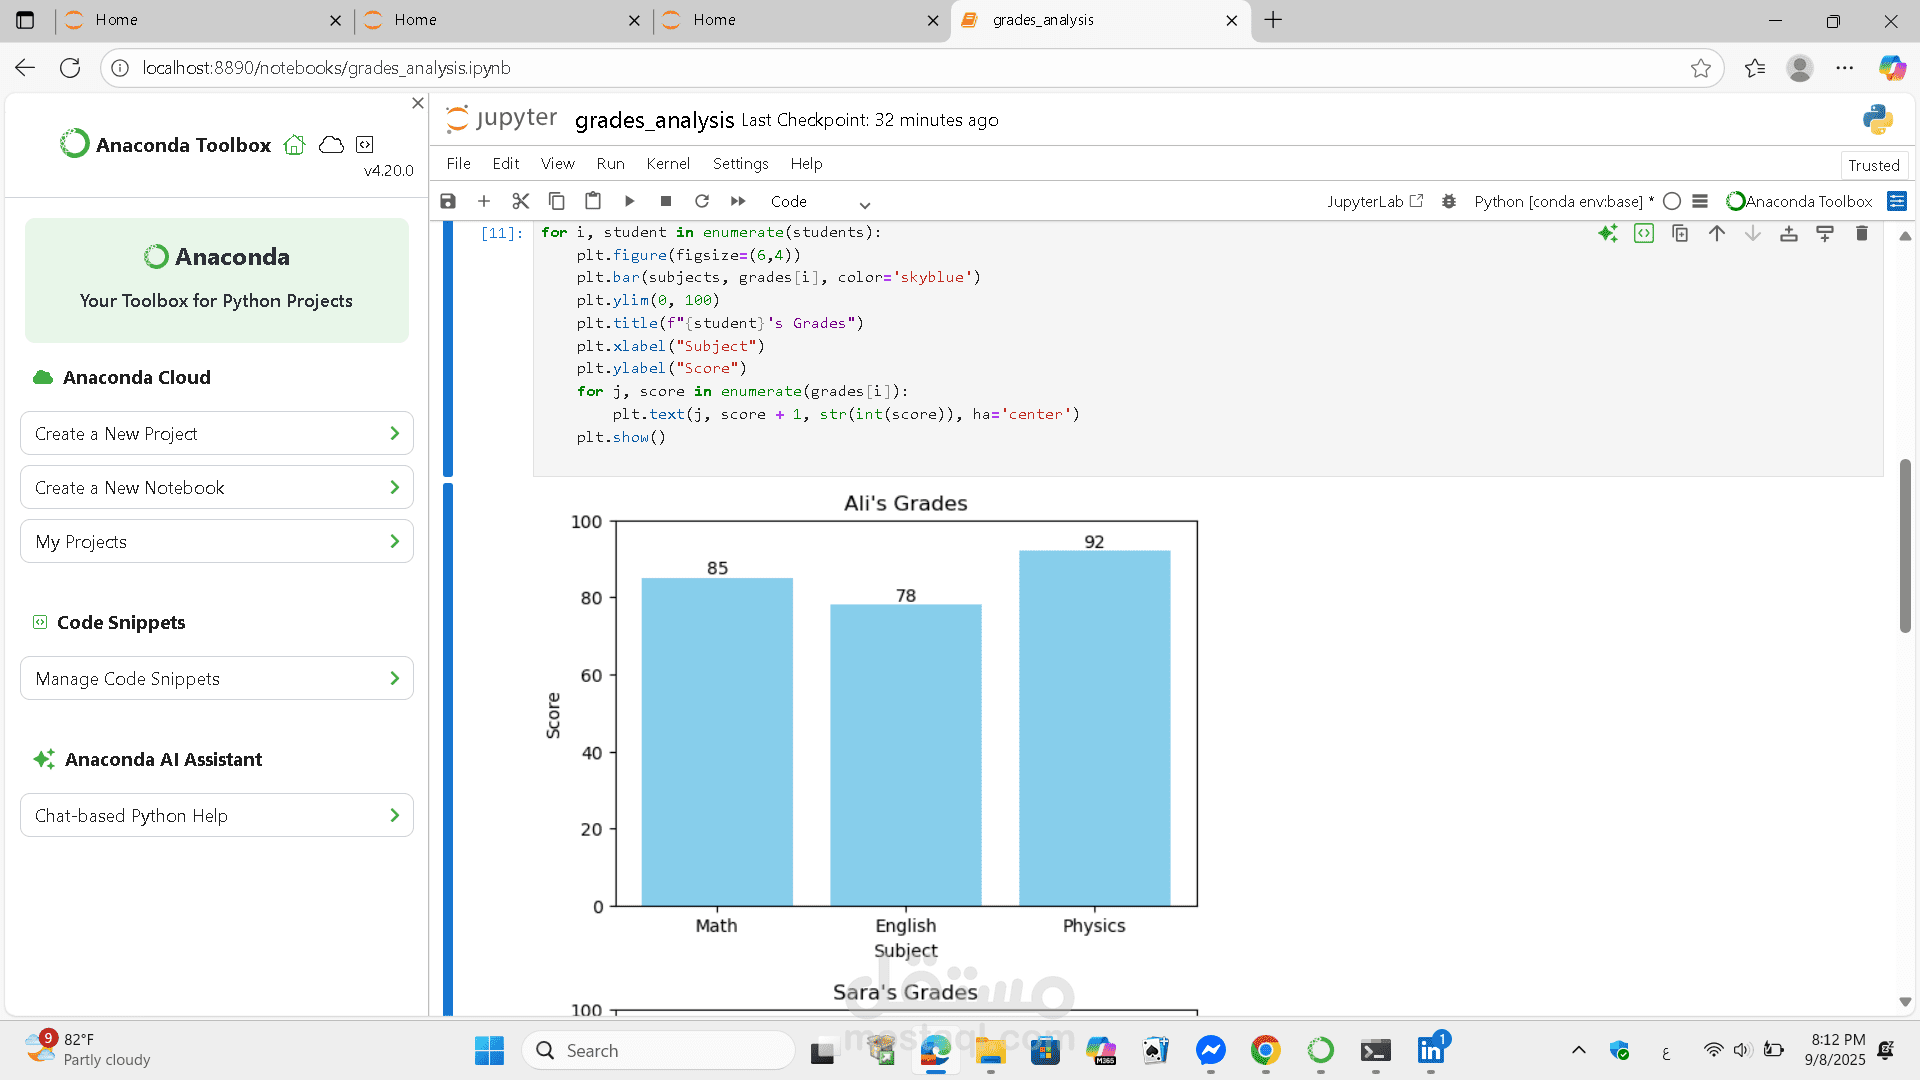
Task: Cut the selected cell with scissors icon
Action: pyautogui.click(x=520, y=201)
